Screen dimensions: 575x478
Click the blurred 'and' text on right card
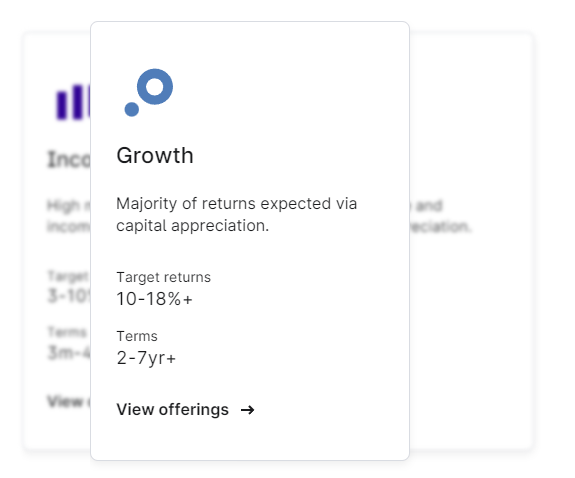pos(427,205)
